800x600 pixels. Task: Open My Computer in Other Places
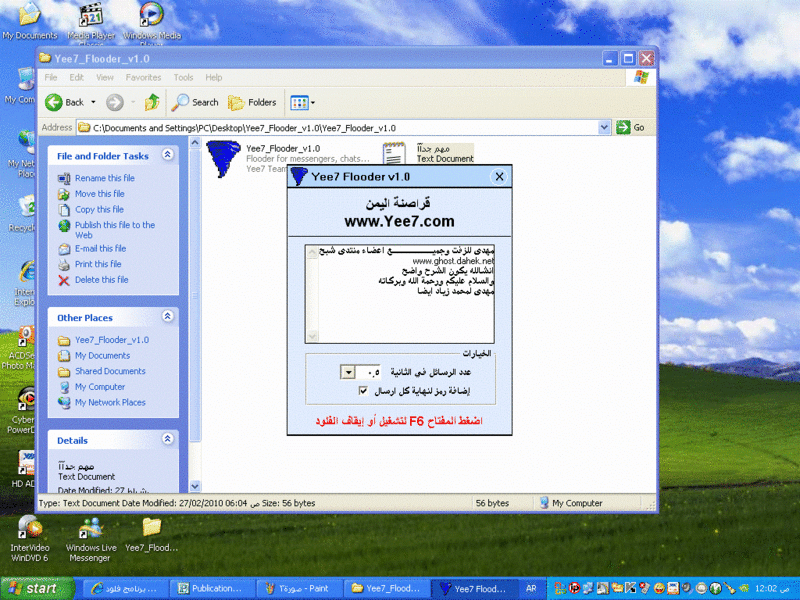(100, 387)
